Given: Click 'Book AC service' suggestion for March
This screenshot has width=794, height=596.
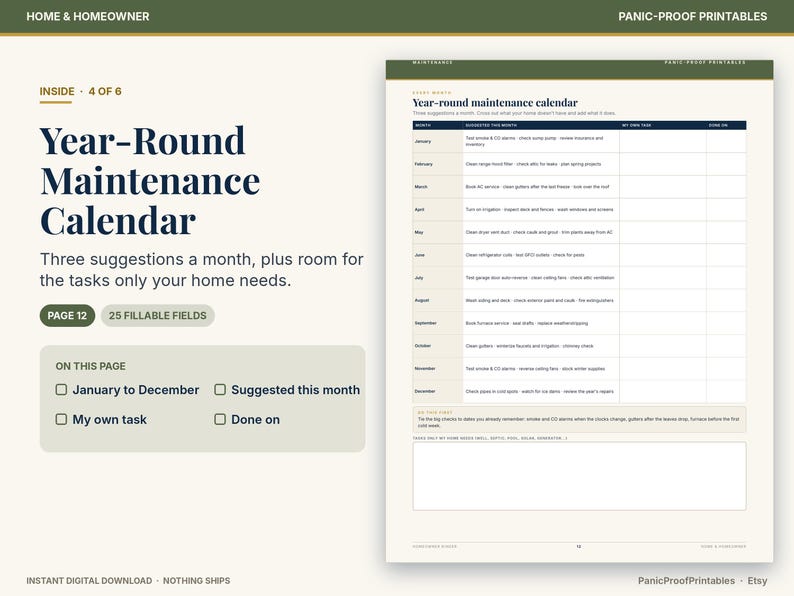Looking at the screenshot, I should pos(482,187).
